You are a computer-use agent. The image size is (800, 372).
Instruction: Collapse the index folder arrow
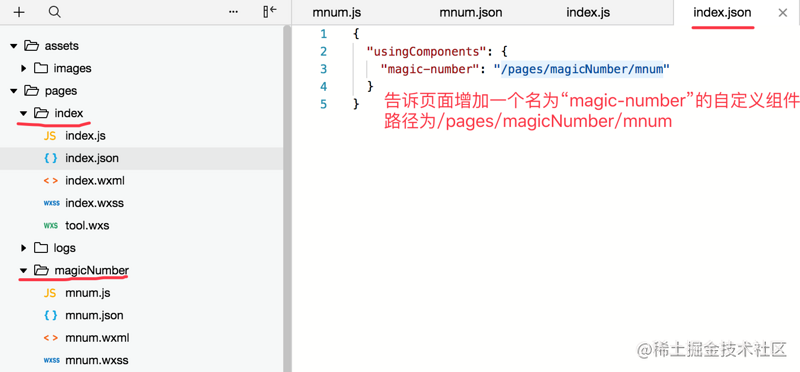click(23, 113)
